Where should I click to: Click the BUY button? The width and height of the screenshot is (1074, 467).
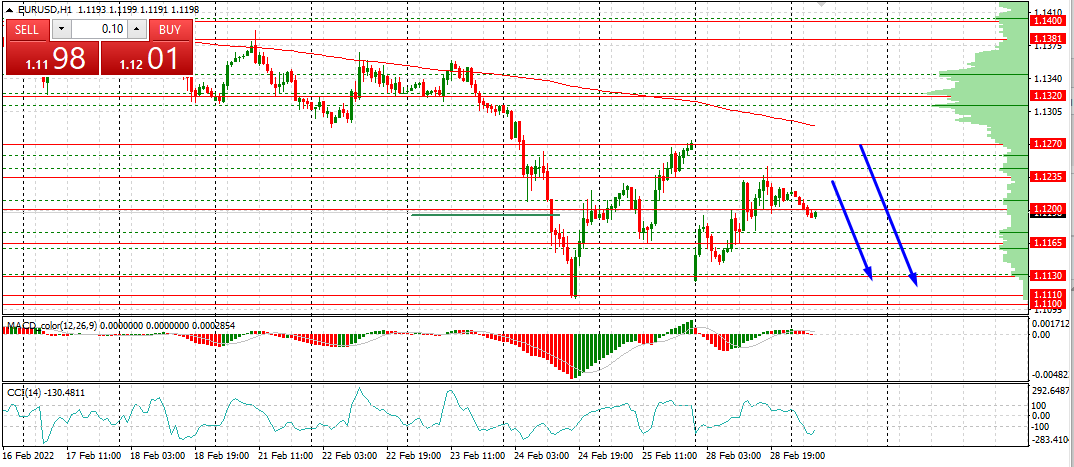pyautogui.click(x=170, y=29)
